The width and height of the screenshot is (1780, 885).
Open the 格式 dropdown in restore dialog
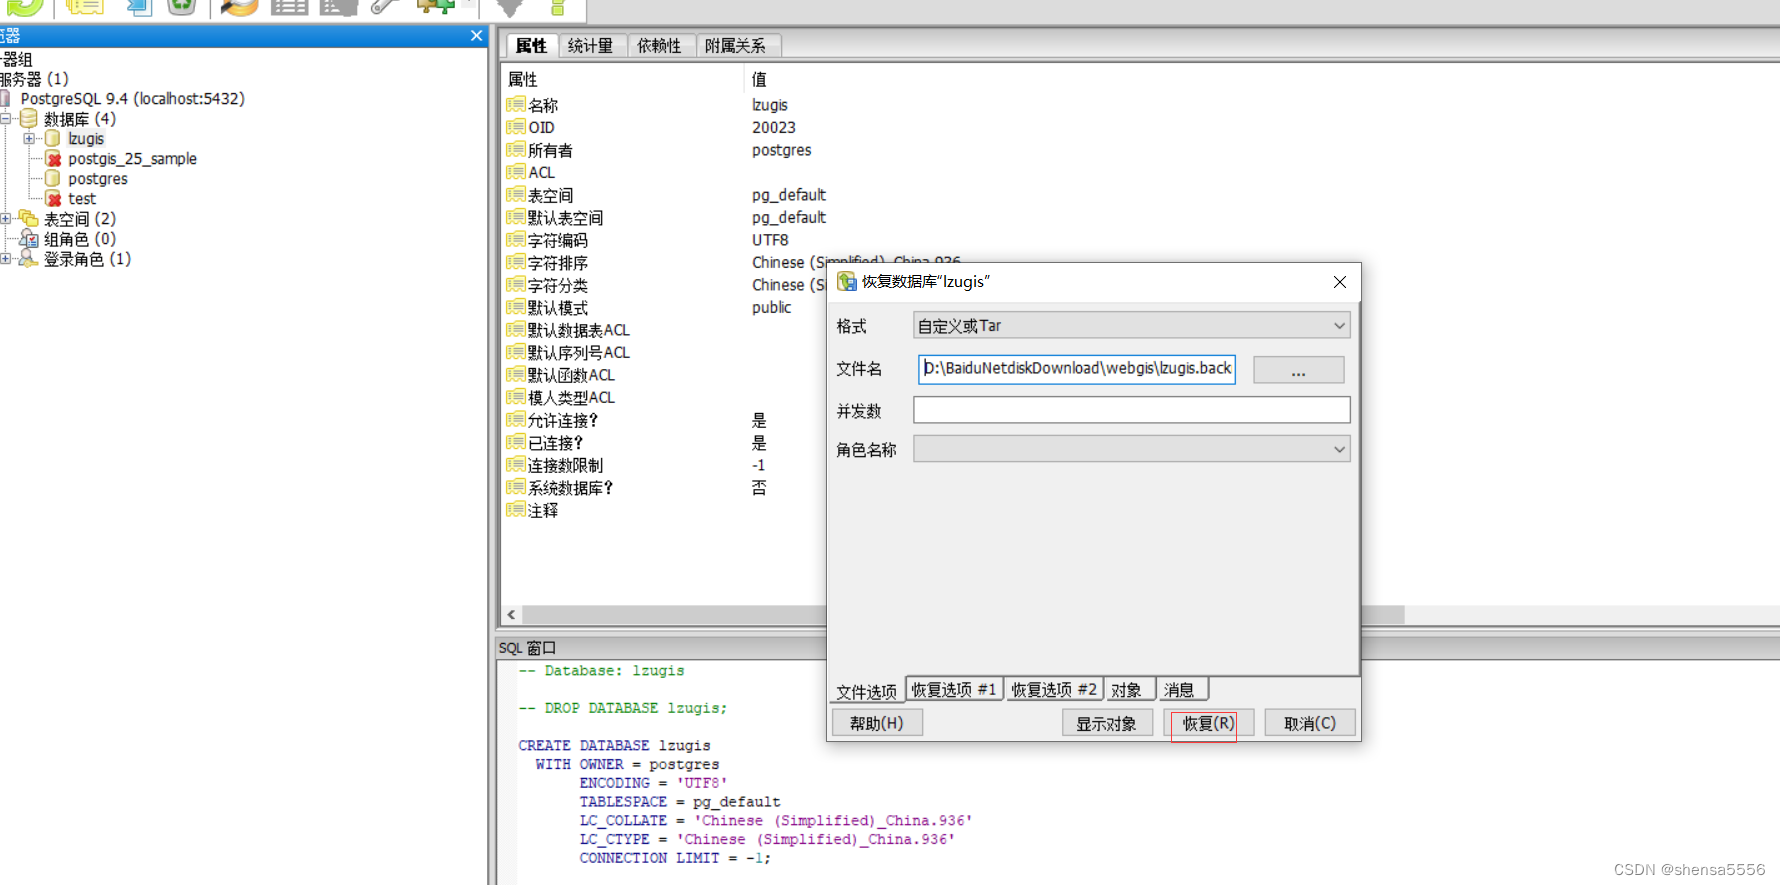[x=1131, y=325]
